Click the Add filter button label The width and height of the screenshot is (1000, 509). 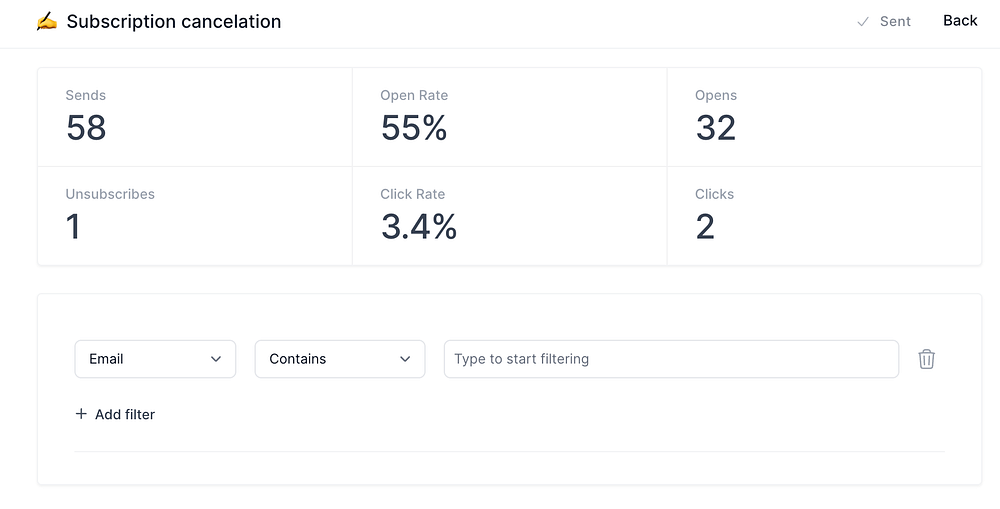pyautogui.click(x=125, y=414)
